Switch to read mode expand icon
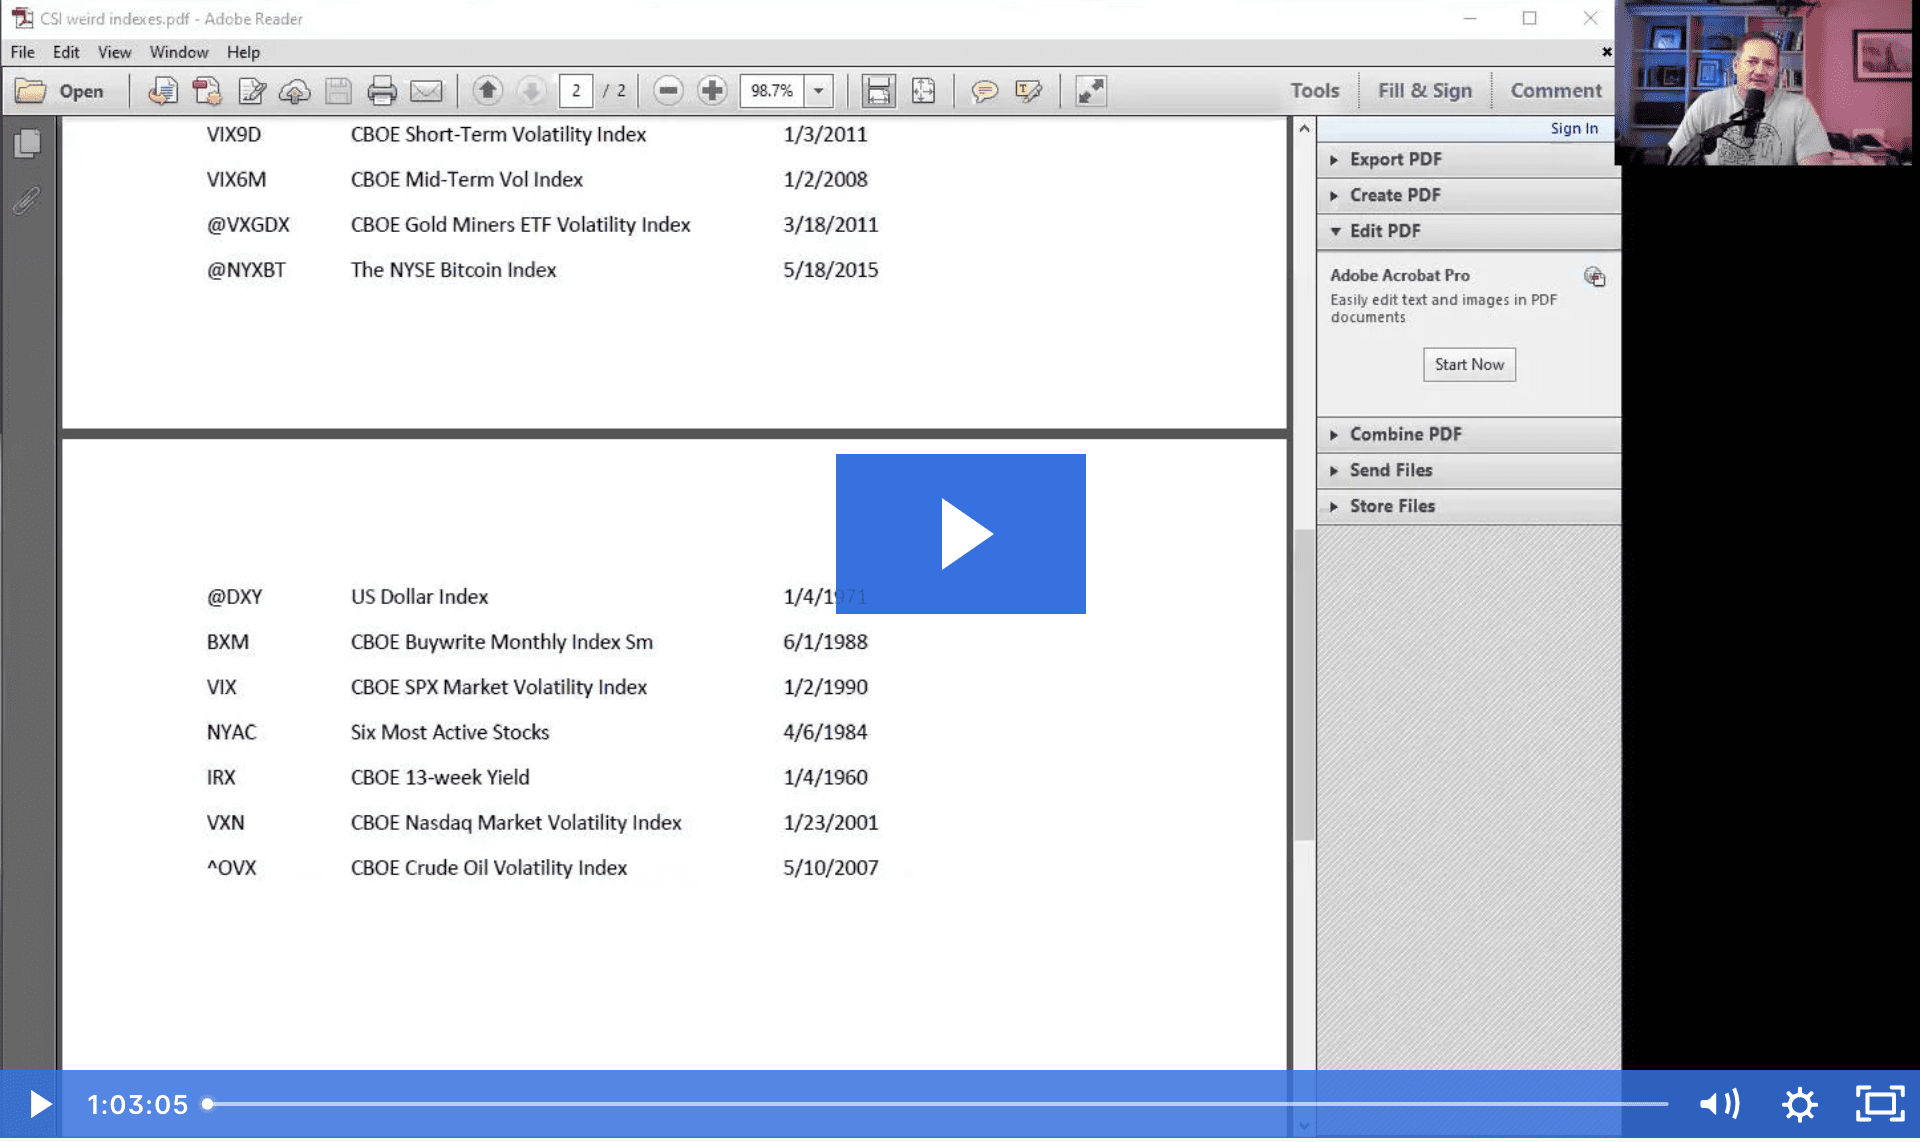 [1091, 91]
